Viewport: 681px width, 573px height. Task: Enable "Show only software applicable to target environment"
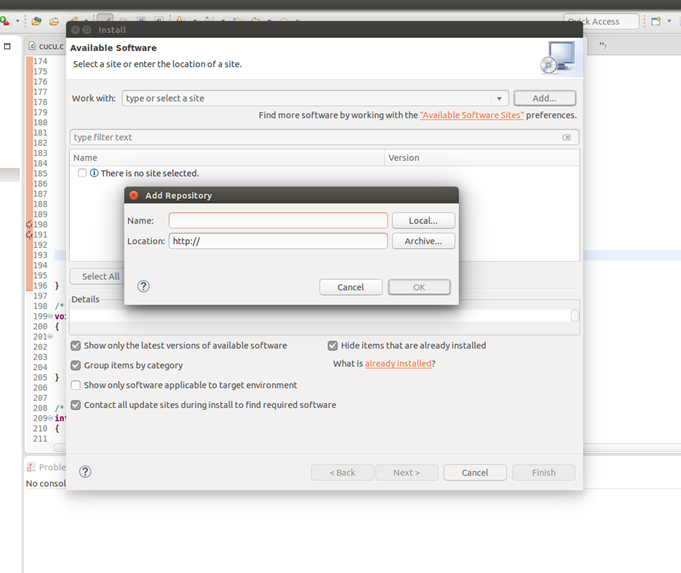[76, 386]
